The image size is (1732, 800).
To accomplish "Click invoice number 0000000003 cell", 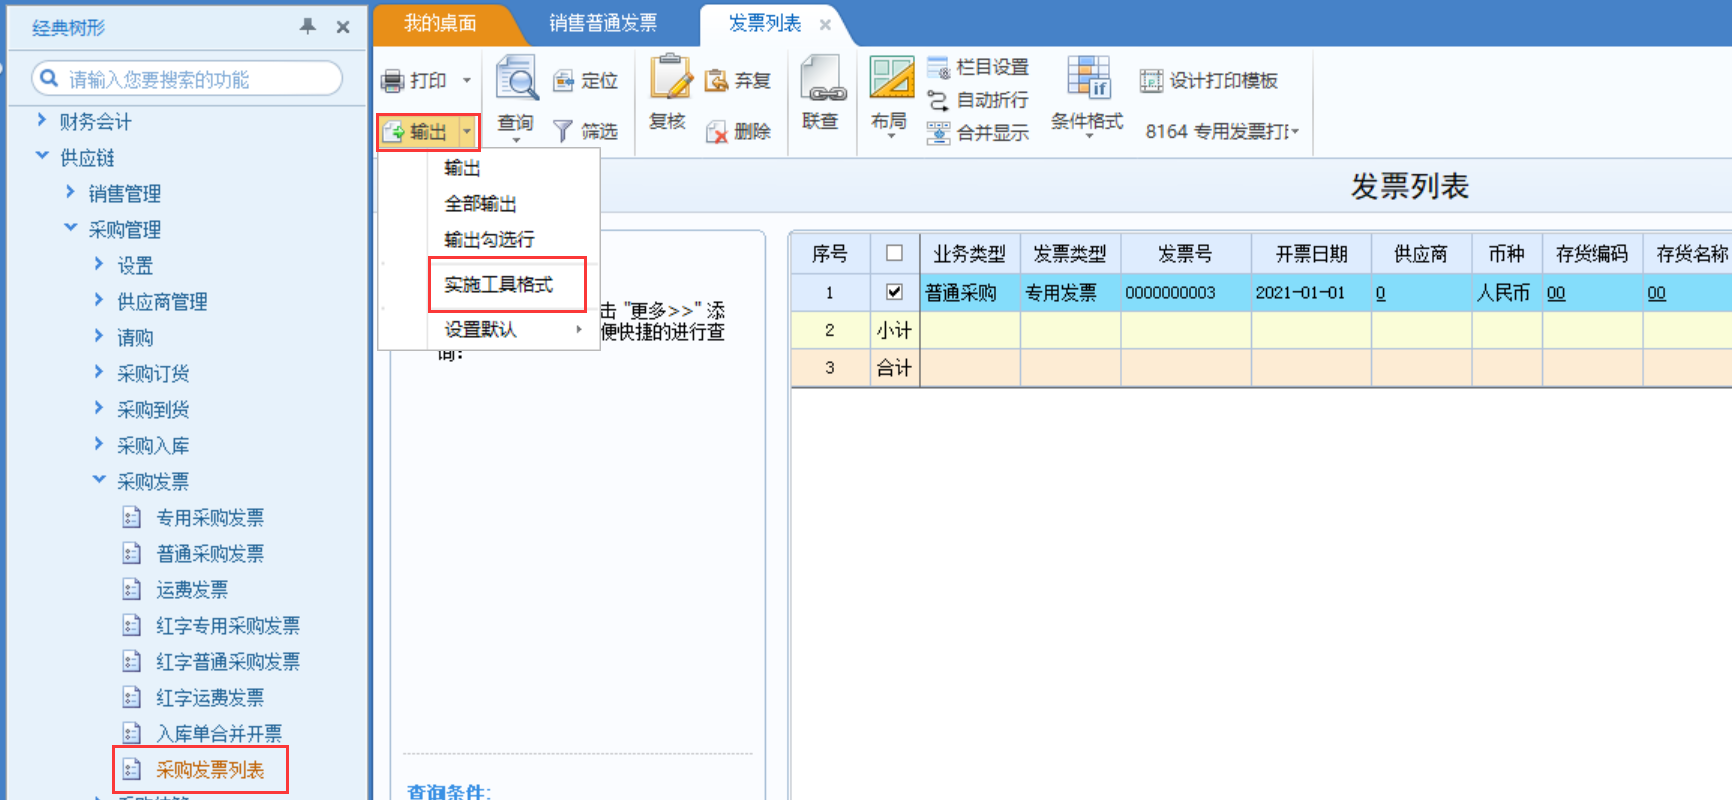I will click(1186, 293).
